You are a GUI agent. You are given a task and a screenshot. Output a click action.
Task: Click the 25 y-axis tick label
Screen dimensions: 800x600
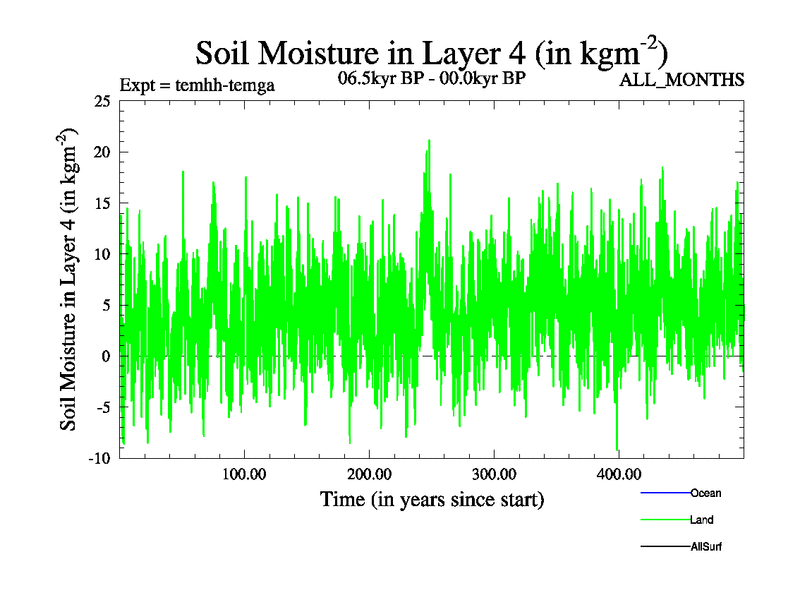tap(101, 101)
